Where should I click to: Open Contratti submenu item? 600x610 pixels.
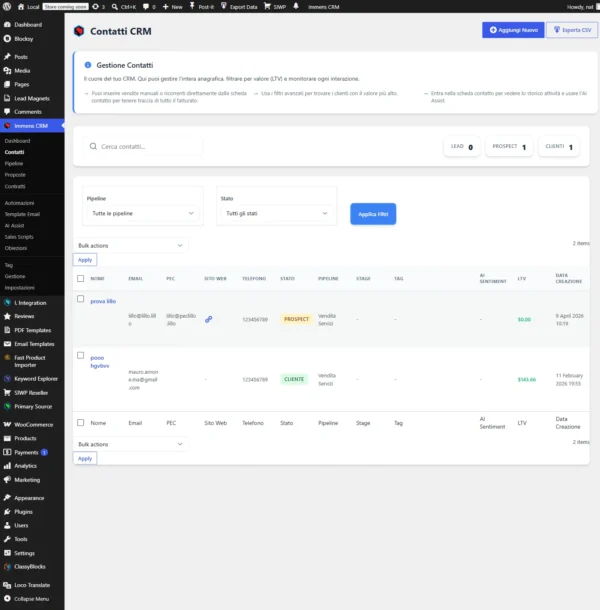click(x=15, y=186)
